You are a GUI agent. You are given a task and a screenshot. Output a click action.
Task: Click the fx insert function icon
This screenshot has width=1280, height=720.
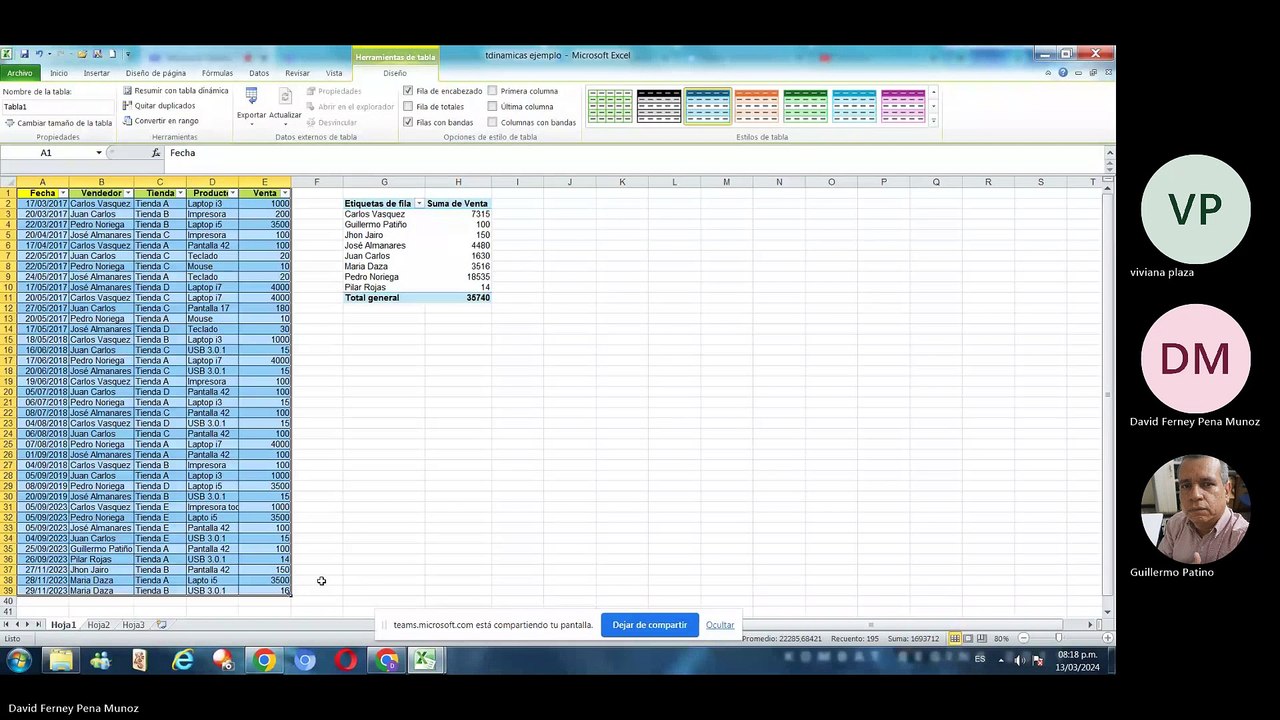(156, 153)
